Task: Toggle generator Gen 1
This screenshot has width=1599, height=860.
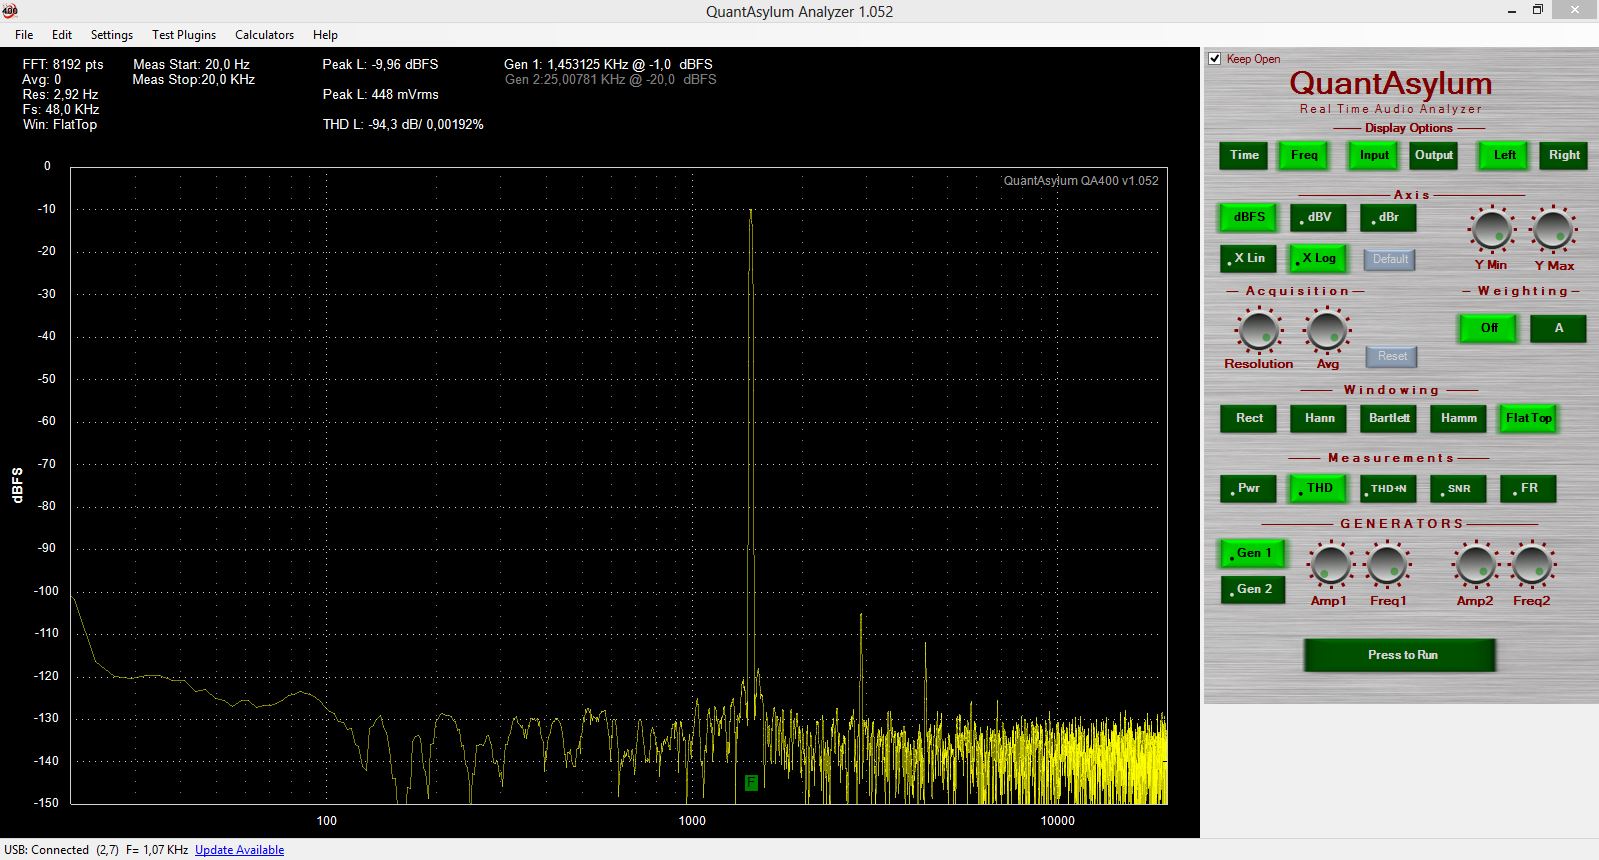Action: click(x=1253, y=553)
